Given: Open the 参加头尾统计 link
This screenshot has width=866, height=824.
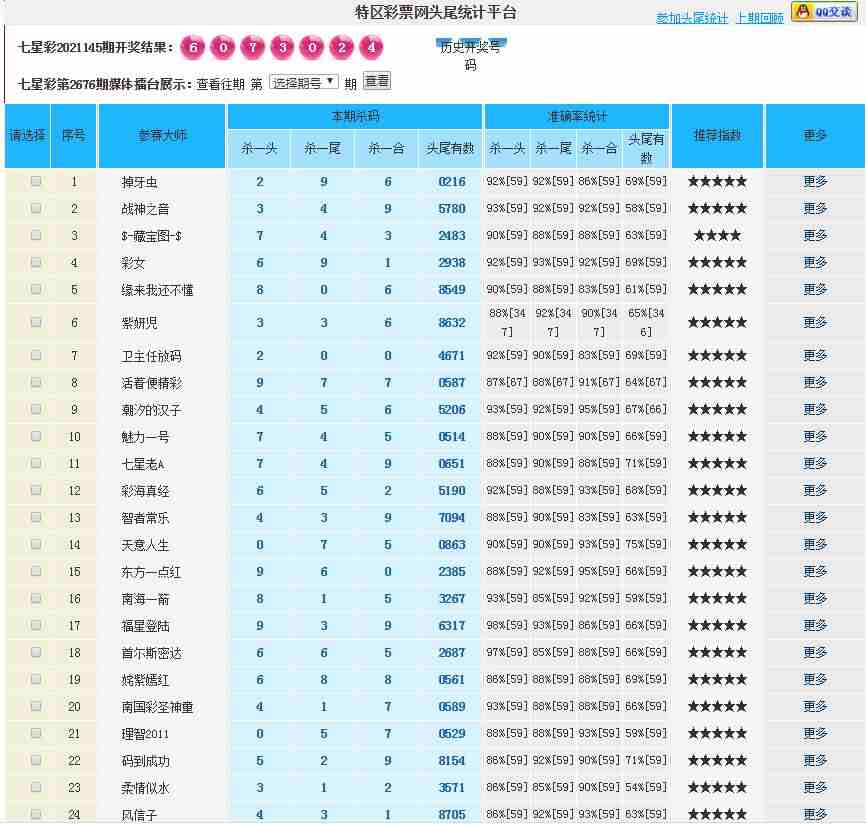Looking at the screenshot, I should click(x=692, y=18).
